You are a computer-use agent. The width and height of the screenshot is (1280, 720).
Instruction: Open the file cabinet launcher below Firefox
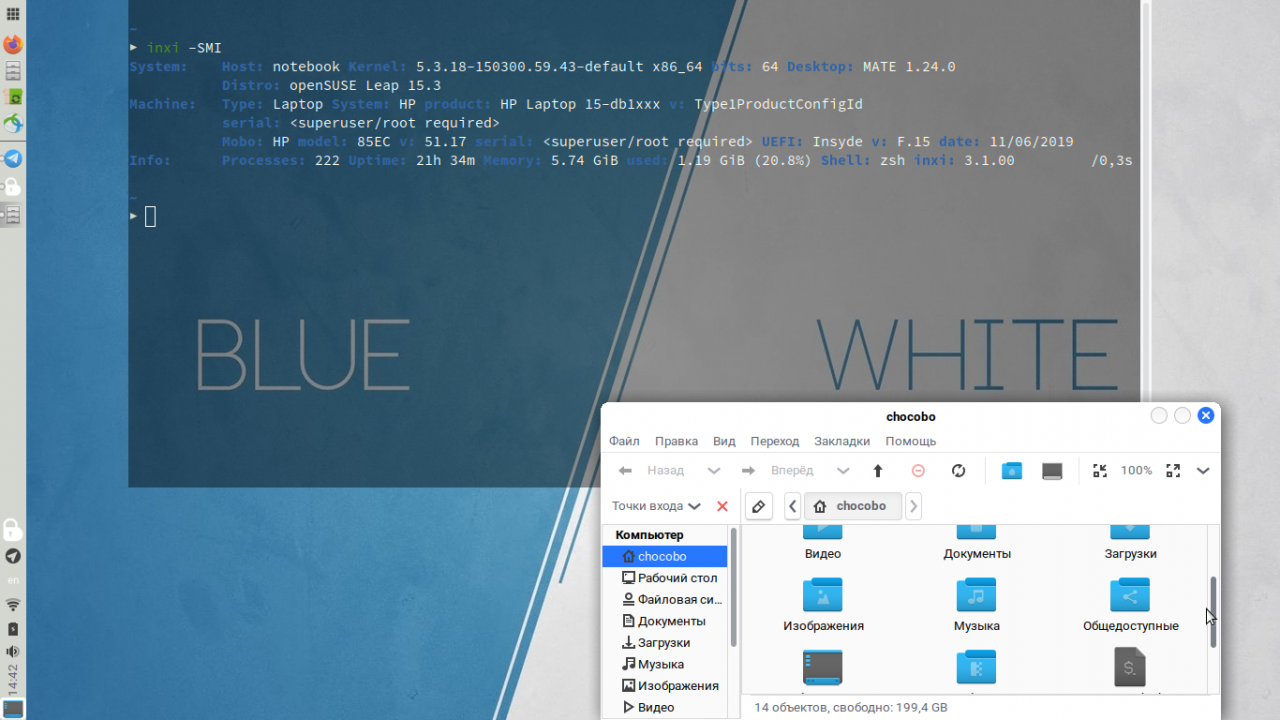click(x=13, y=71)
